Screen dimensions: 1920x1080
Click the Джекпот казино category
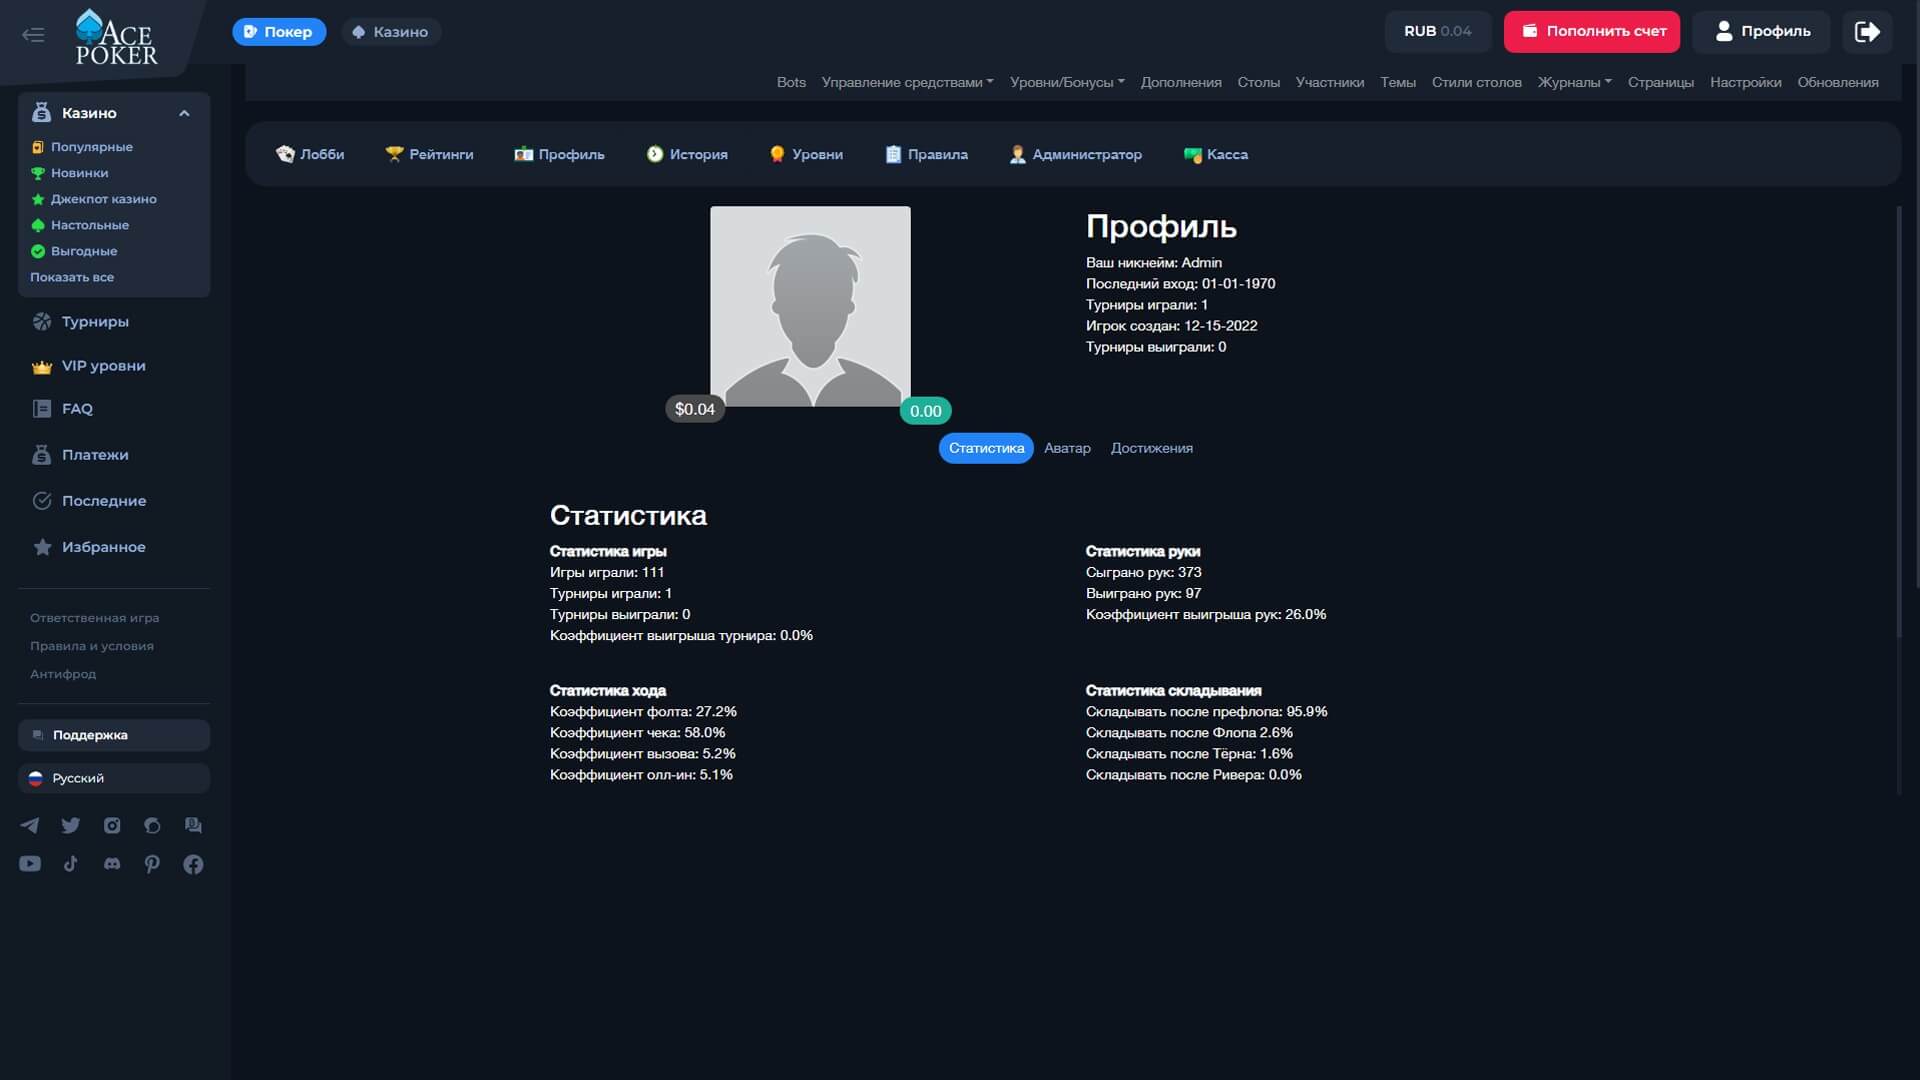click(94, 199)
